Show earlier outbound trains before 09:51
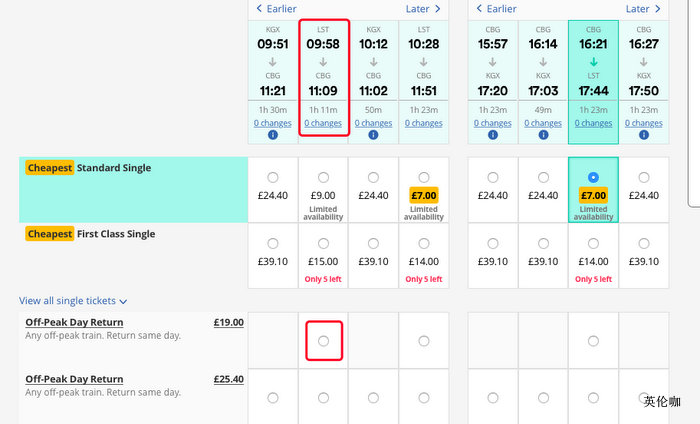This screenshot has height=424, width=700. (278, 9)
